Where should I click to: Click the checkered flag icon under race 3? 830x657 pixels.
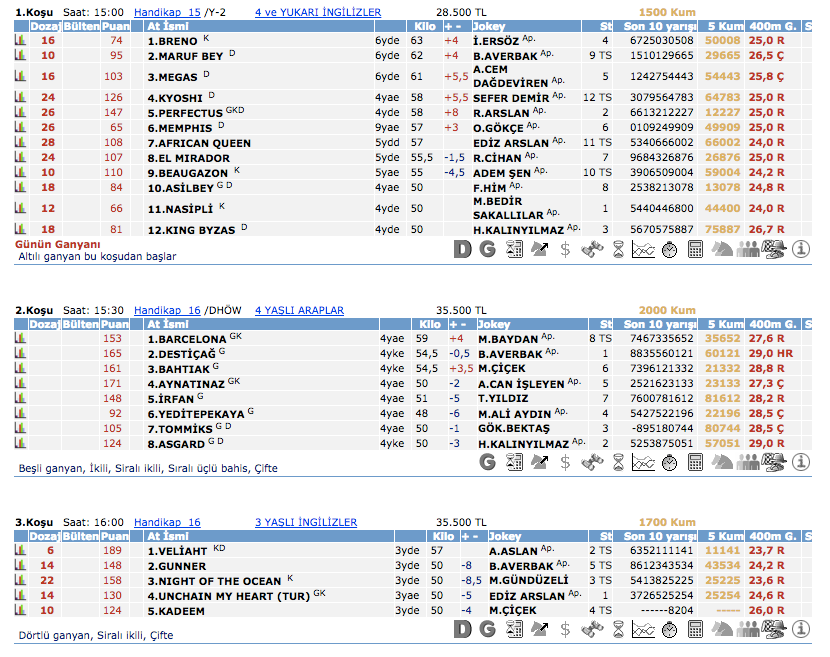[x=774, y=629]
